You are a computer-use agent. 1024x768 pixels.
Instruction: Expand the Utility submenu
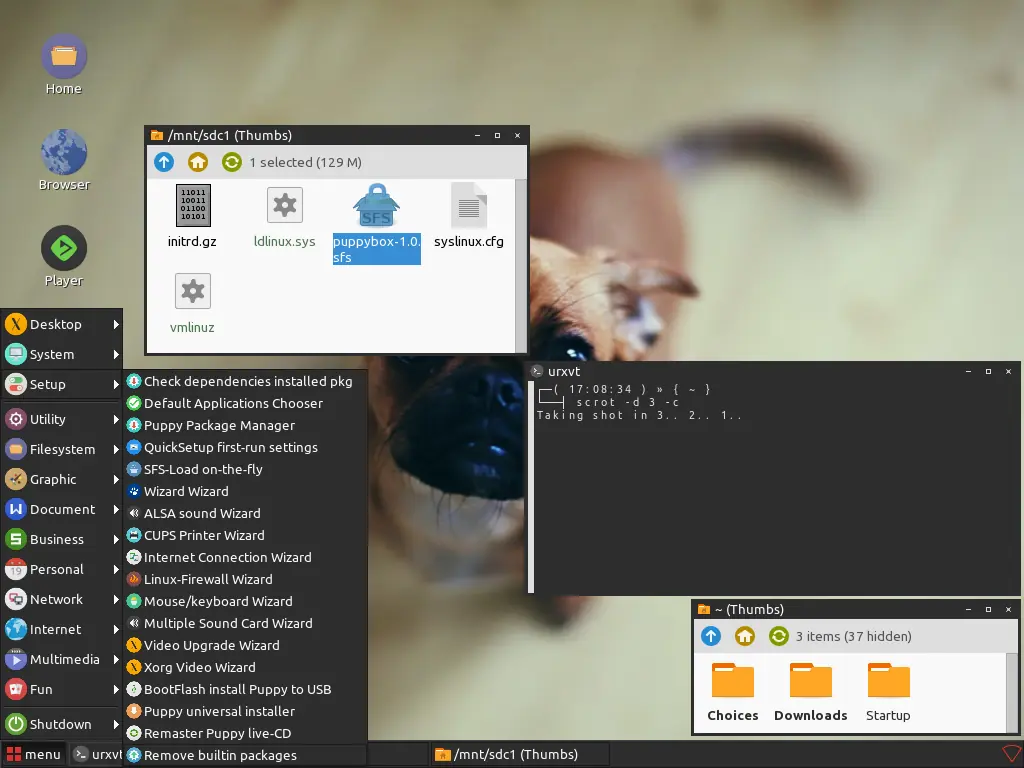click(x=62, y=419)
